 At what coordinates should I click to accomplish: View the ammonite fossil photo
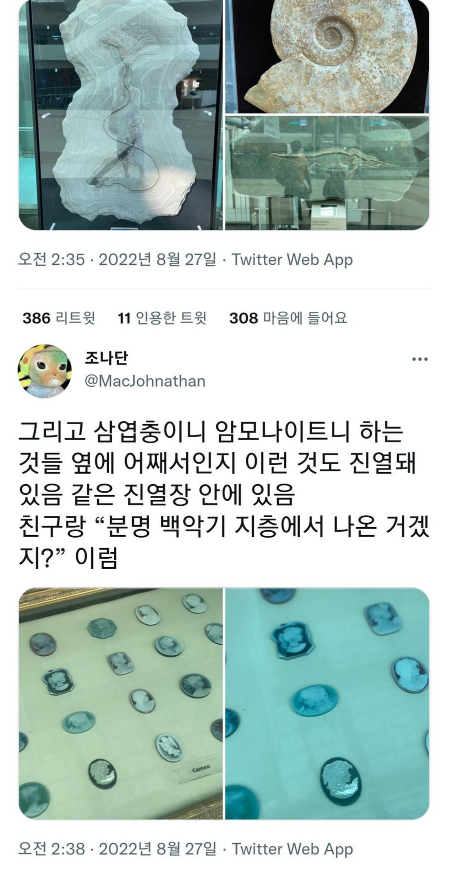click(x=327, y=56)
